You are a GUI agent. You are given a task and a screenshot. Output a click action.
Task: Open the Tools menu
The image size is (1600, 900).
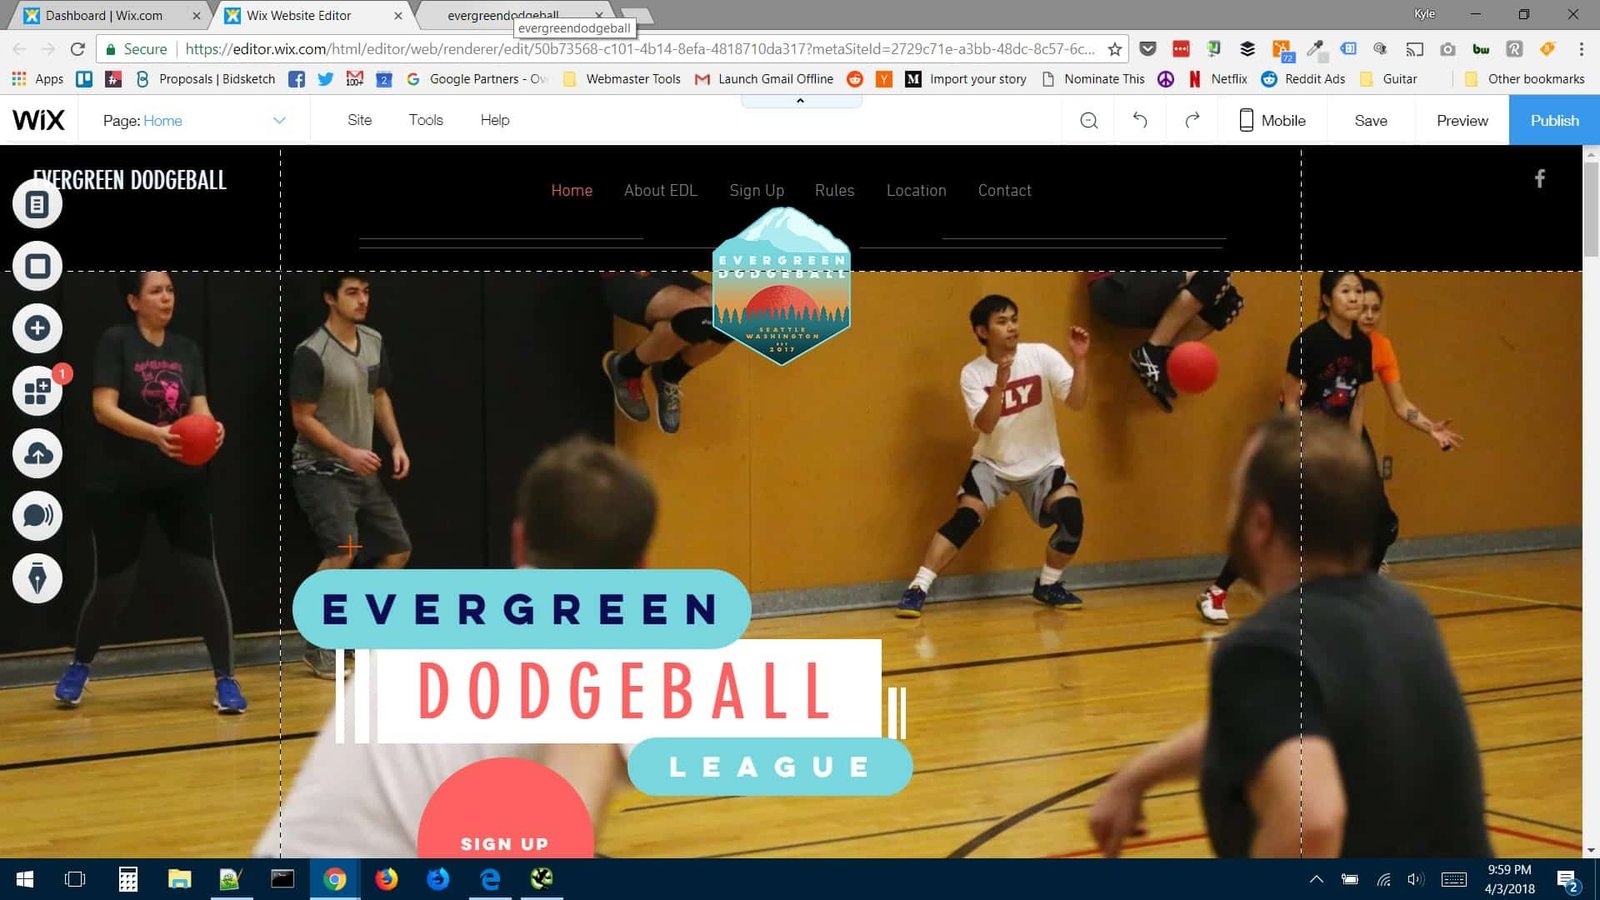[426, 120]
